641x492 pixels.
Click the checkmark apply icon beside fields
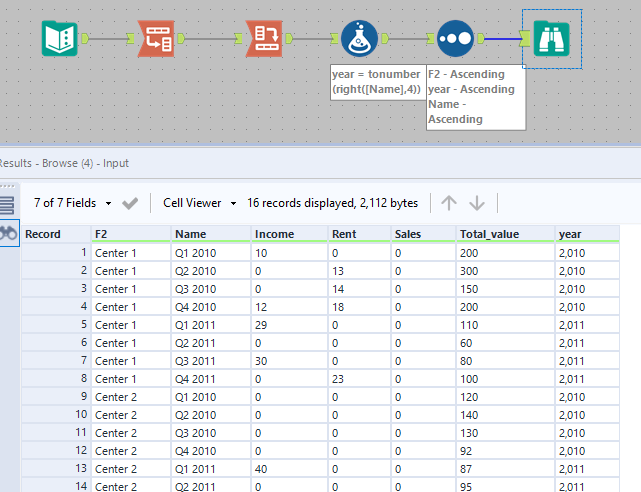[130, 203]
